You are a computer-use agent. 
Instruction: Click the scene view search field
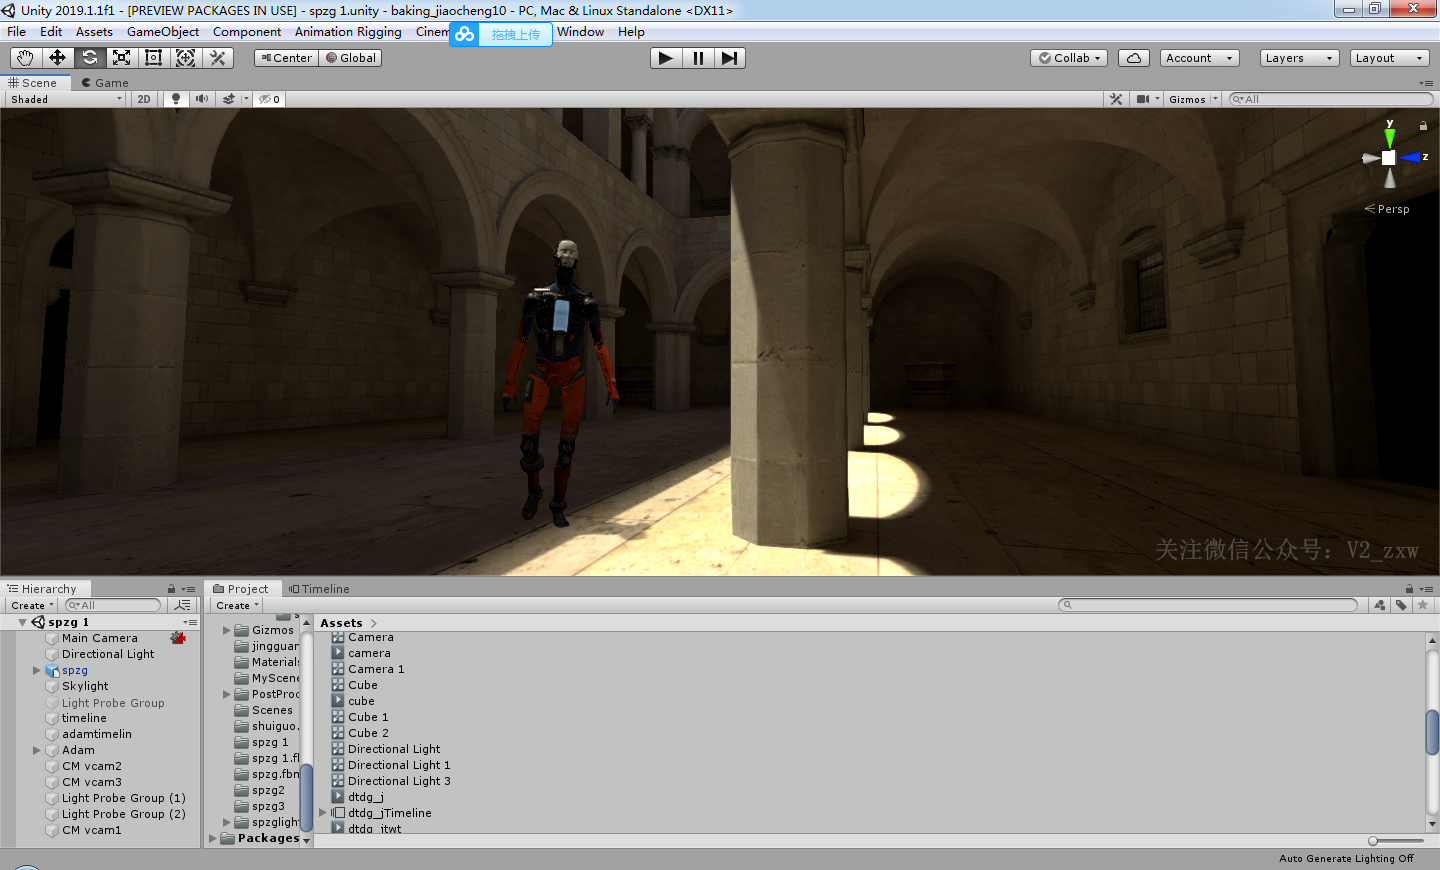coord(1331,99)
